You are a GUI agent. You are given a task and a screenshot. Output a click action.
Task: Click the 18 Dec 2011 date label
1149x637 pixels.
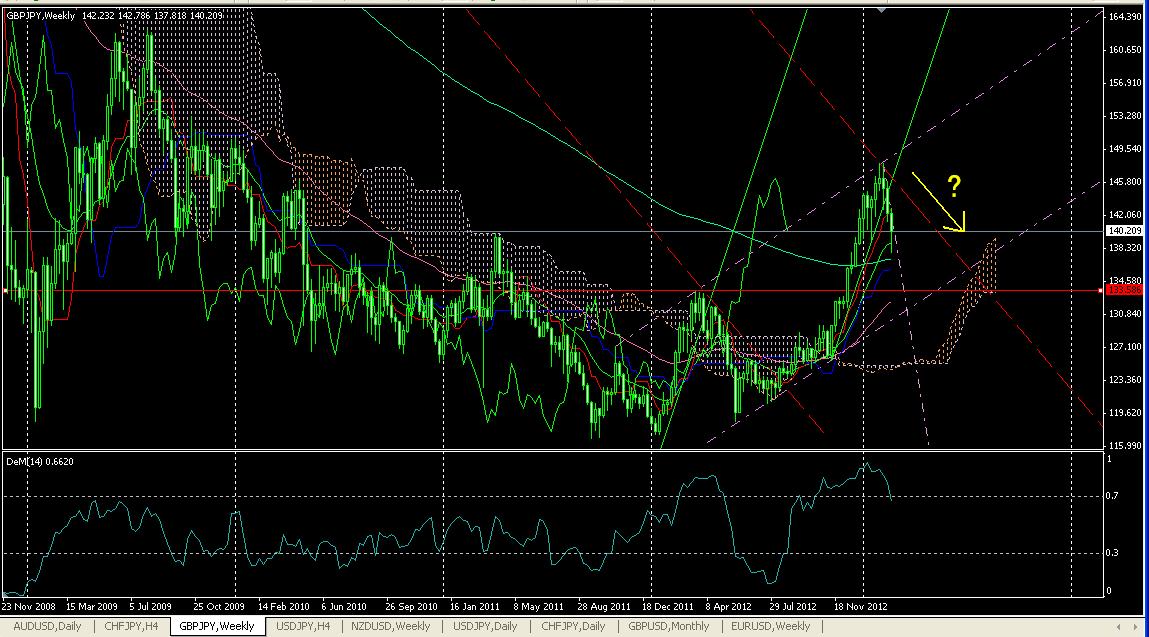668,607
